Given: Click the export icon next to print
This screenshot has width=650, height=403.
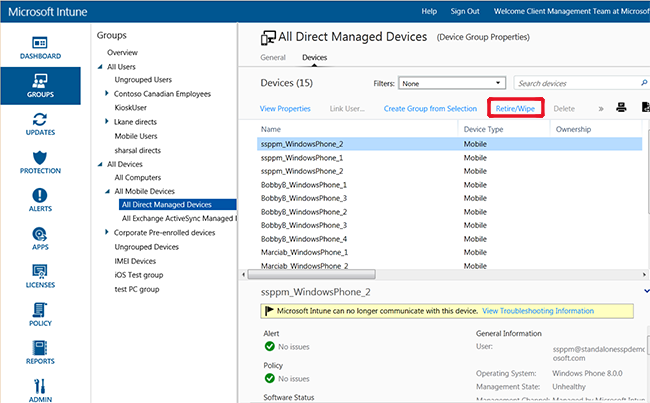Looking at the screenshot, I should (x=645, y=107).
